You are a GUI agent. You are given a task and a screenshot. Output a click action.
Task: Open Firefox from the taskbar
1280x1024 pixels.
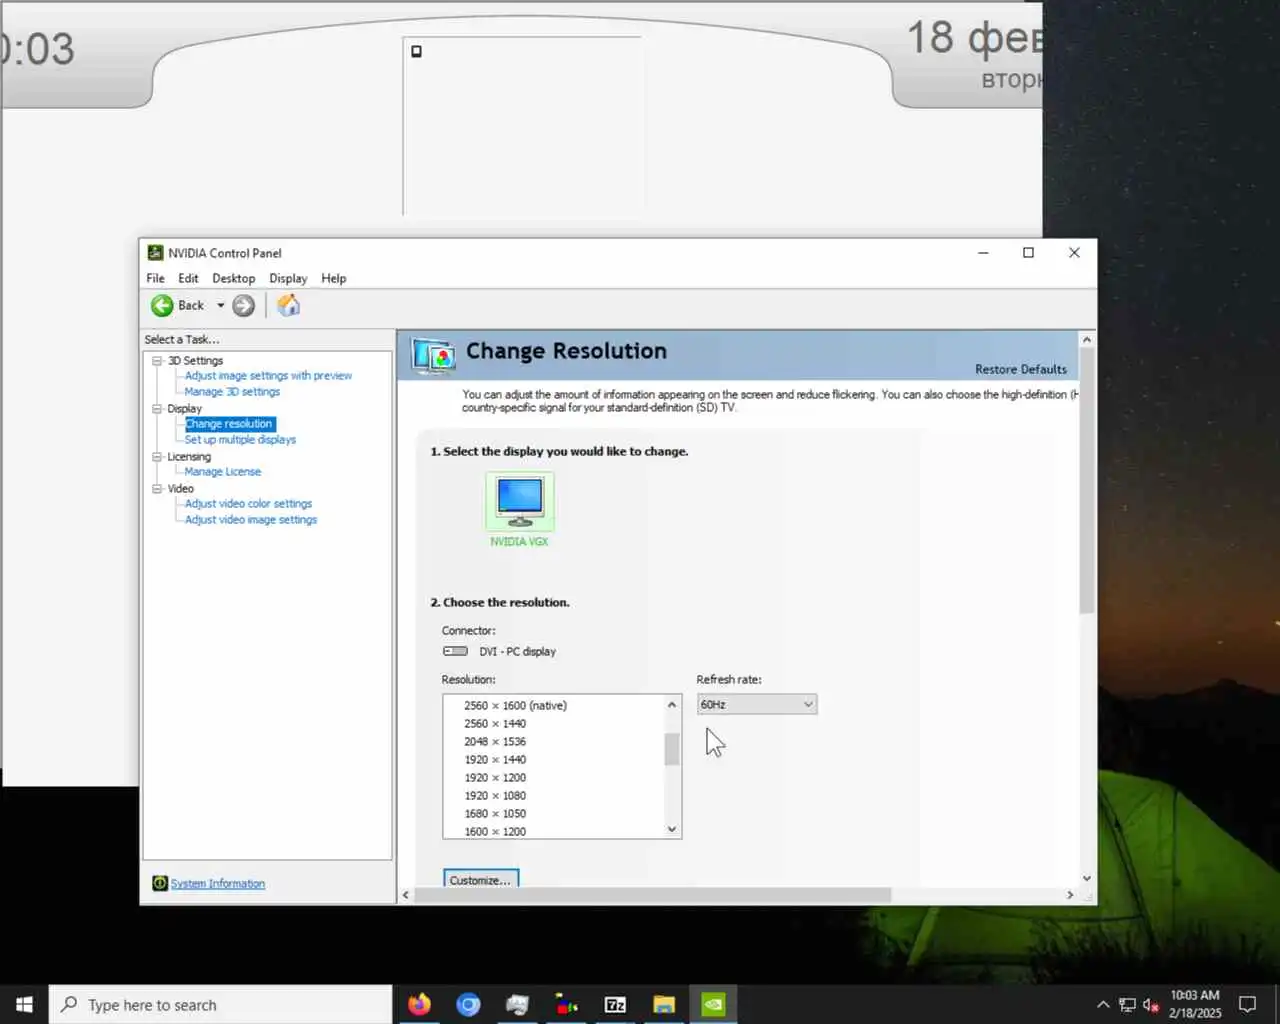[x=419, y=1005]
